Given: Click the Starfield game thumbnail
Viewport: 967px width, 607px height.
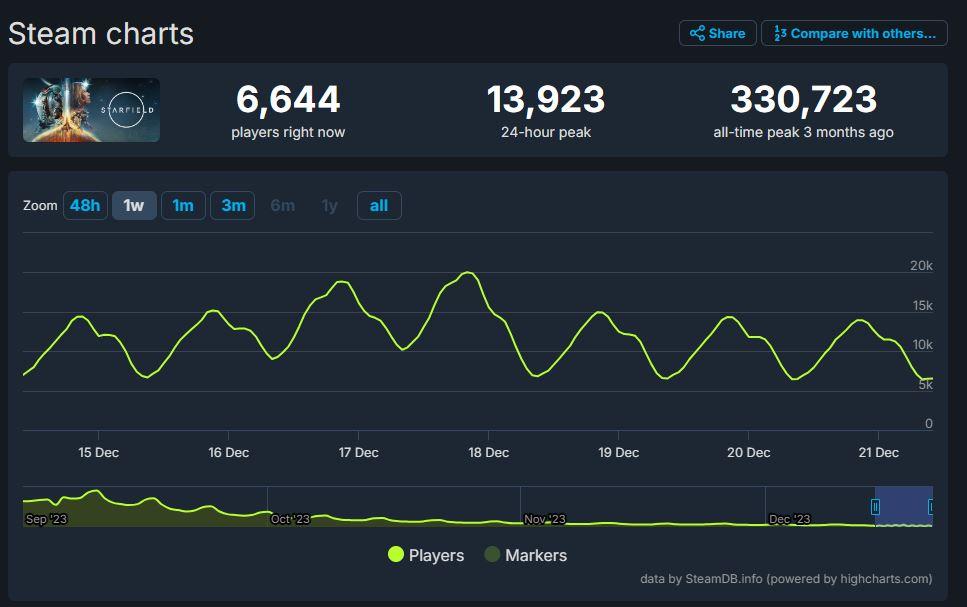Looking at the screenshot, I should [91, 110].
